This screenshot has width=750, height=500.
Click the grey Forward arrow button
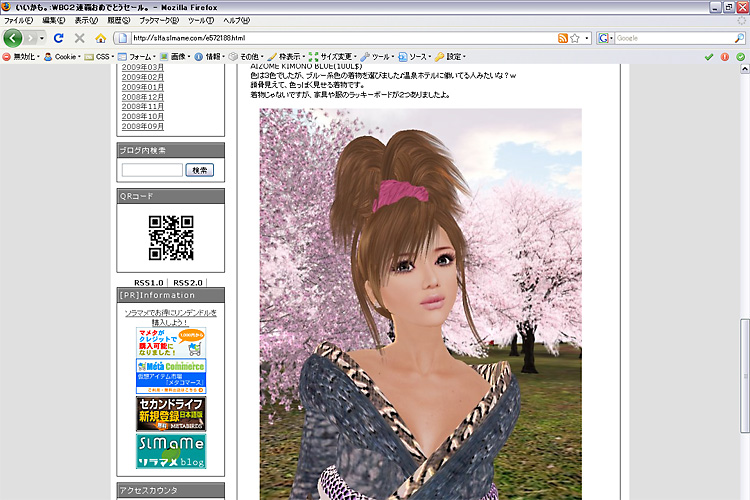pyautogui.click(x=30, y=38)
